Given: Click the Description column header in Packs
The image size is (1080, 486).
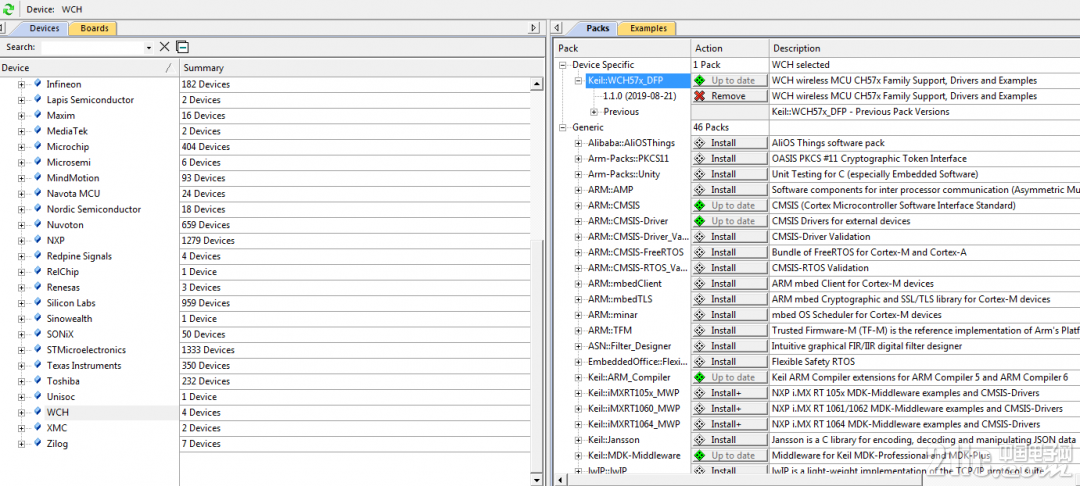Looking at the screenshot, I should coord(924,48).
